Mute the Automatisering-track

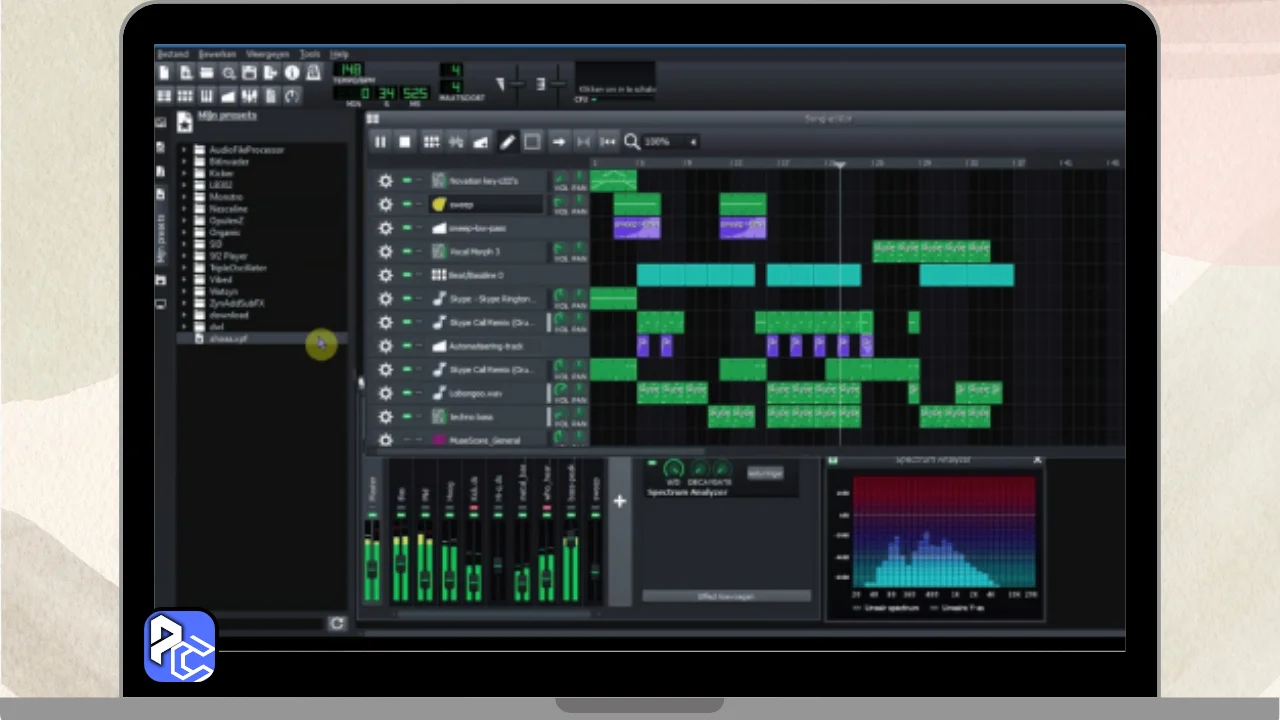407,346
